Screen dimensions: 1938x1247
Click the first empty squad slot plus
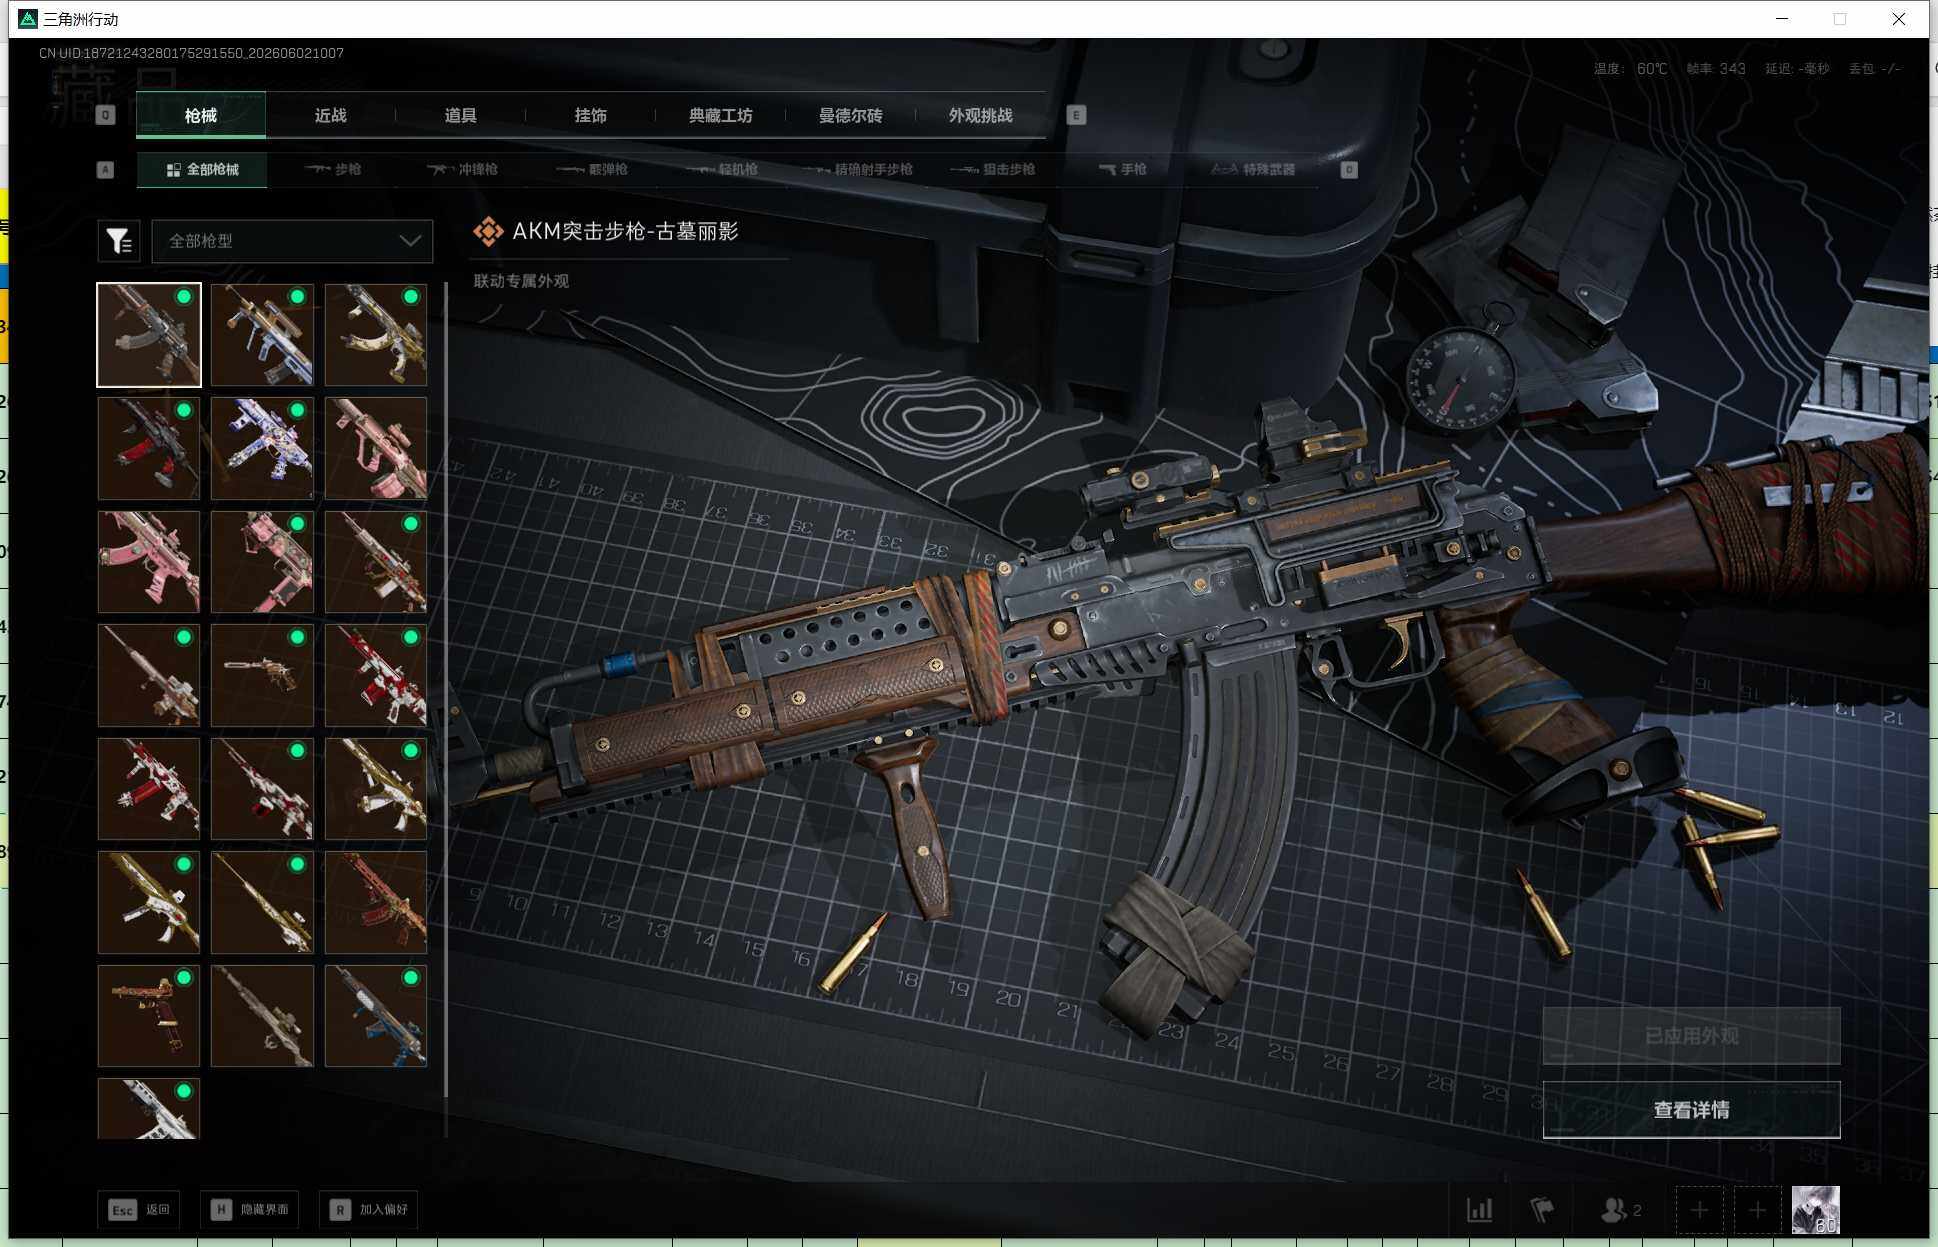coord(1699,1210)
